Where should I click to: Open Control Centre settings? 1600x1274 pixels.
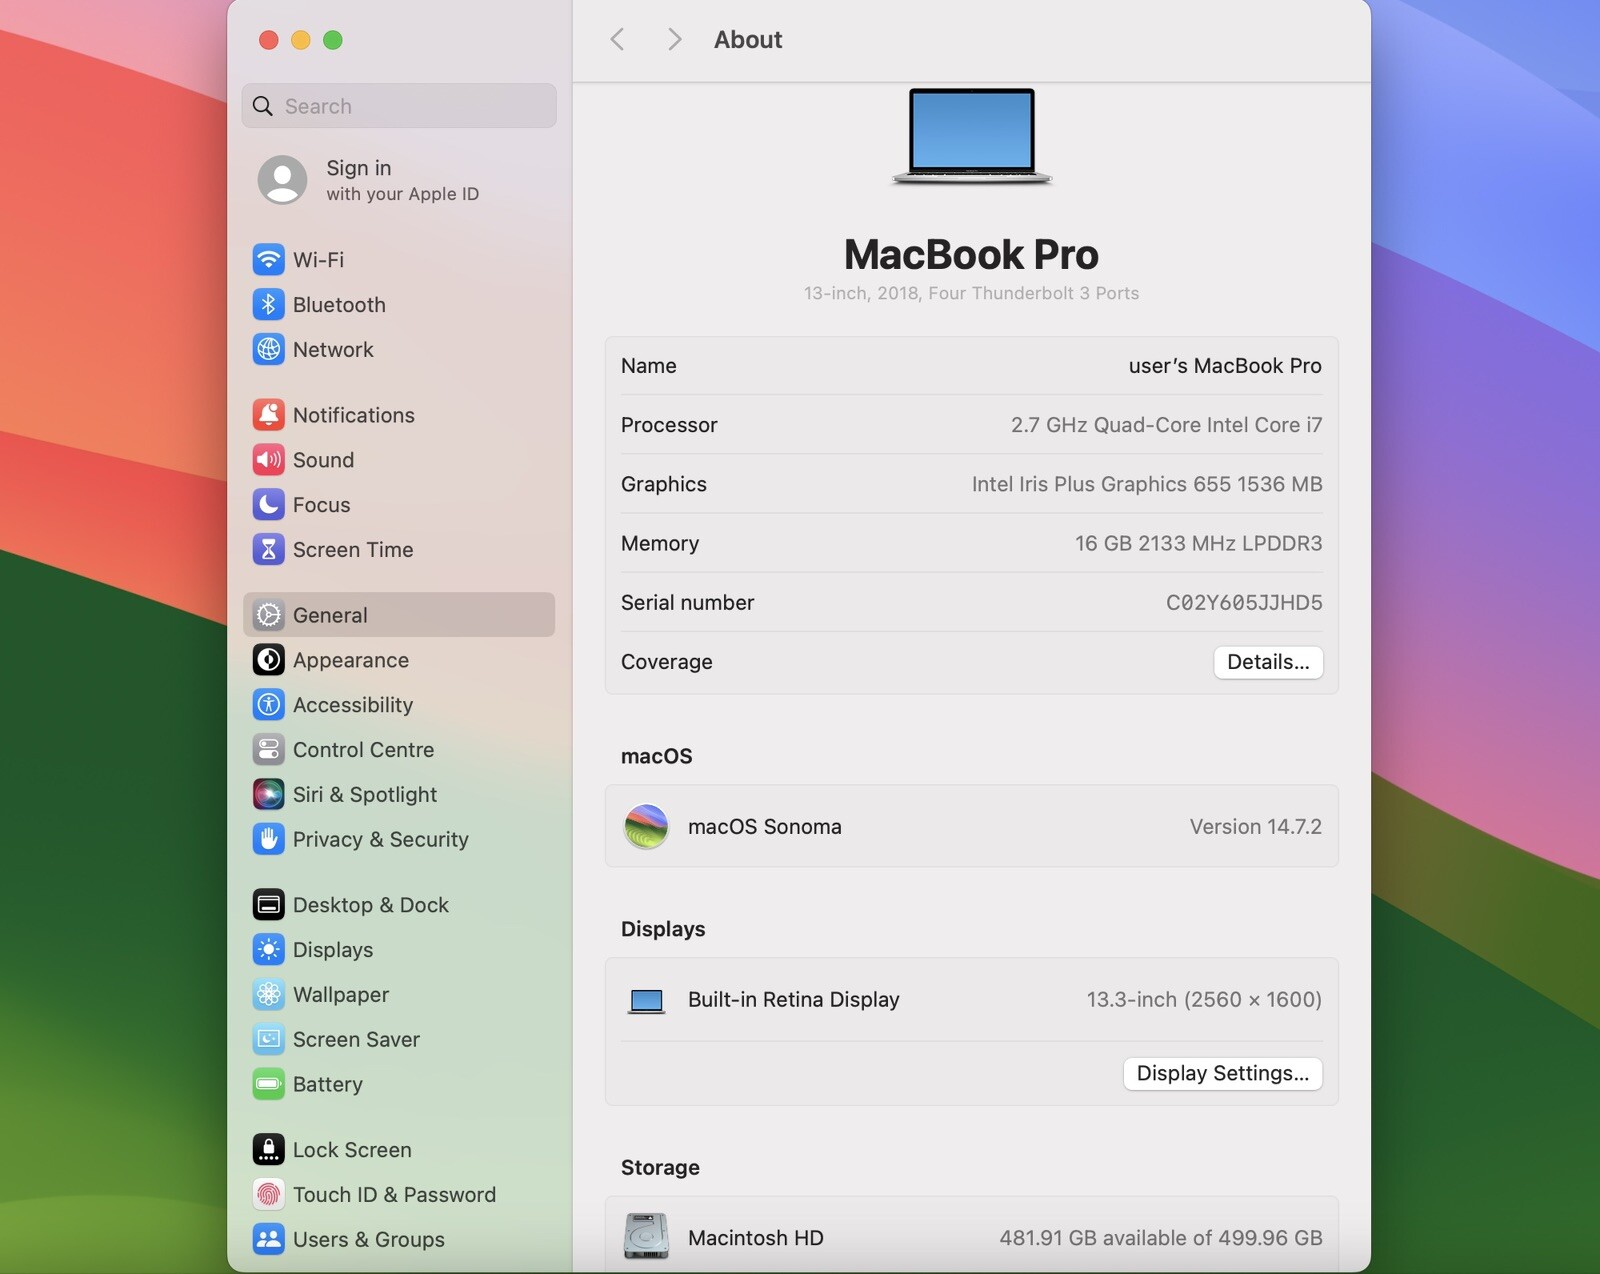pyautogui.click(x=399, y=750)
